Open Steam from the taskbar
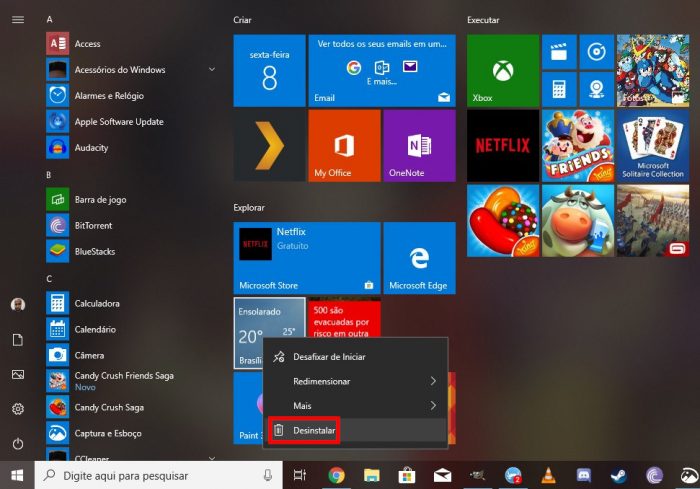700x489 pixels. [619, 476]
